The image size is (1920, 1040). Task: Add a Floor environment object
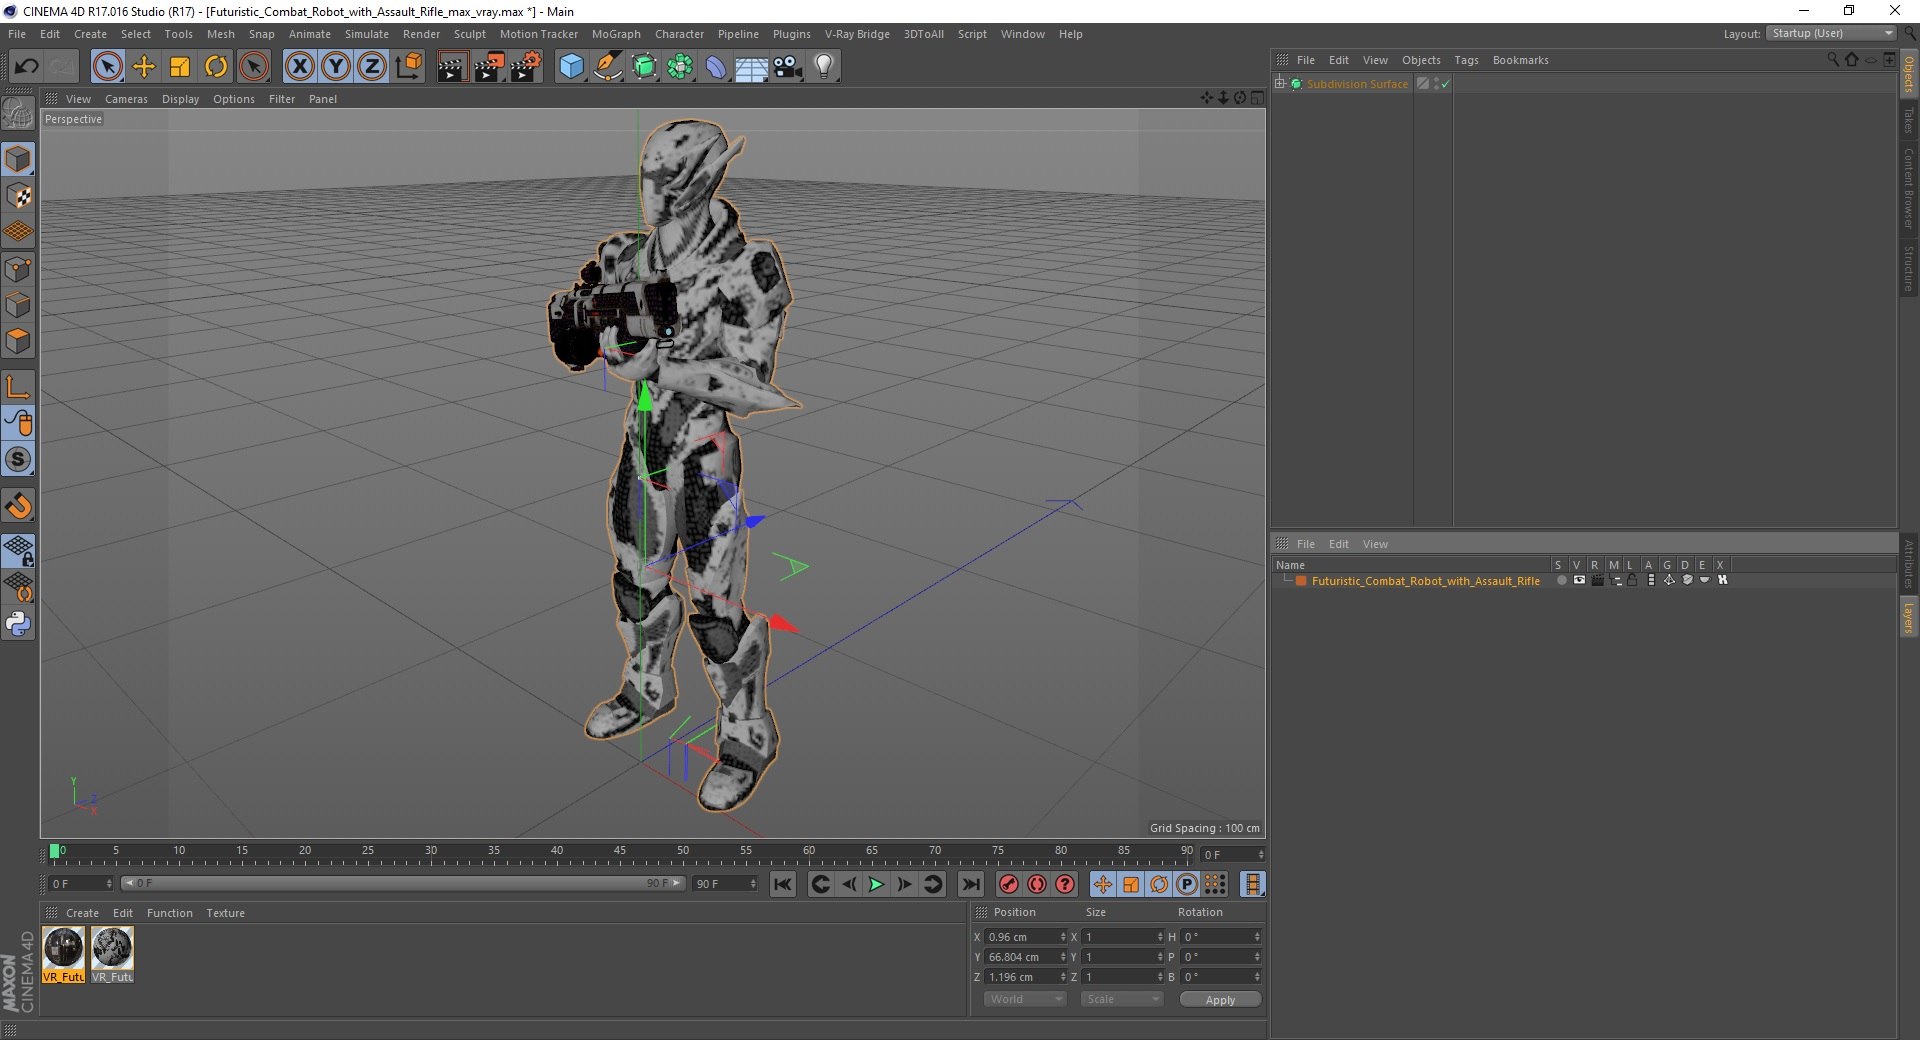(x=752, y=67)
